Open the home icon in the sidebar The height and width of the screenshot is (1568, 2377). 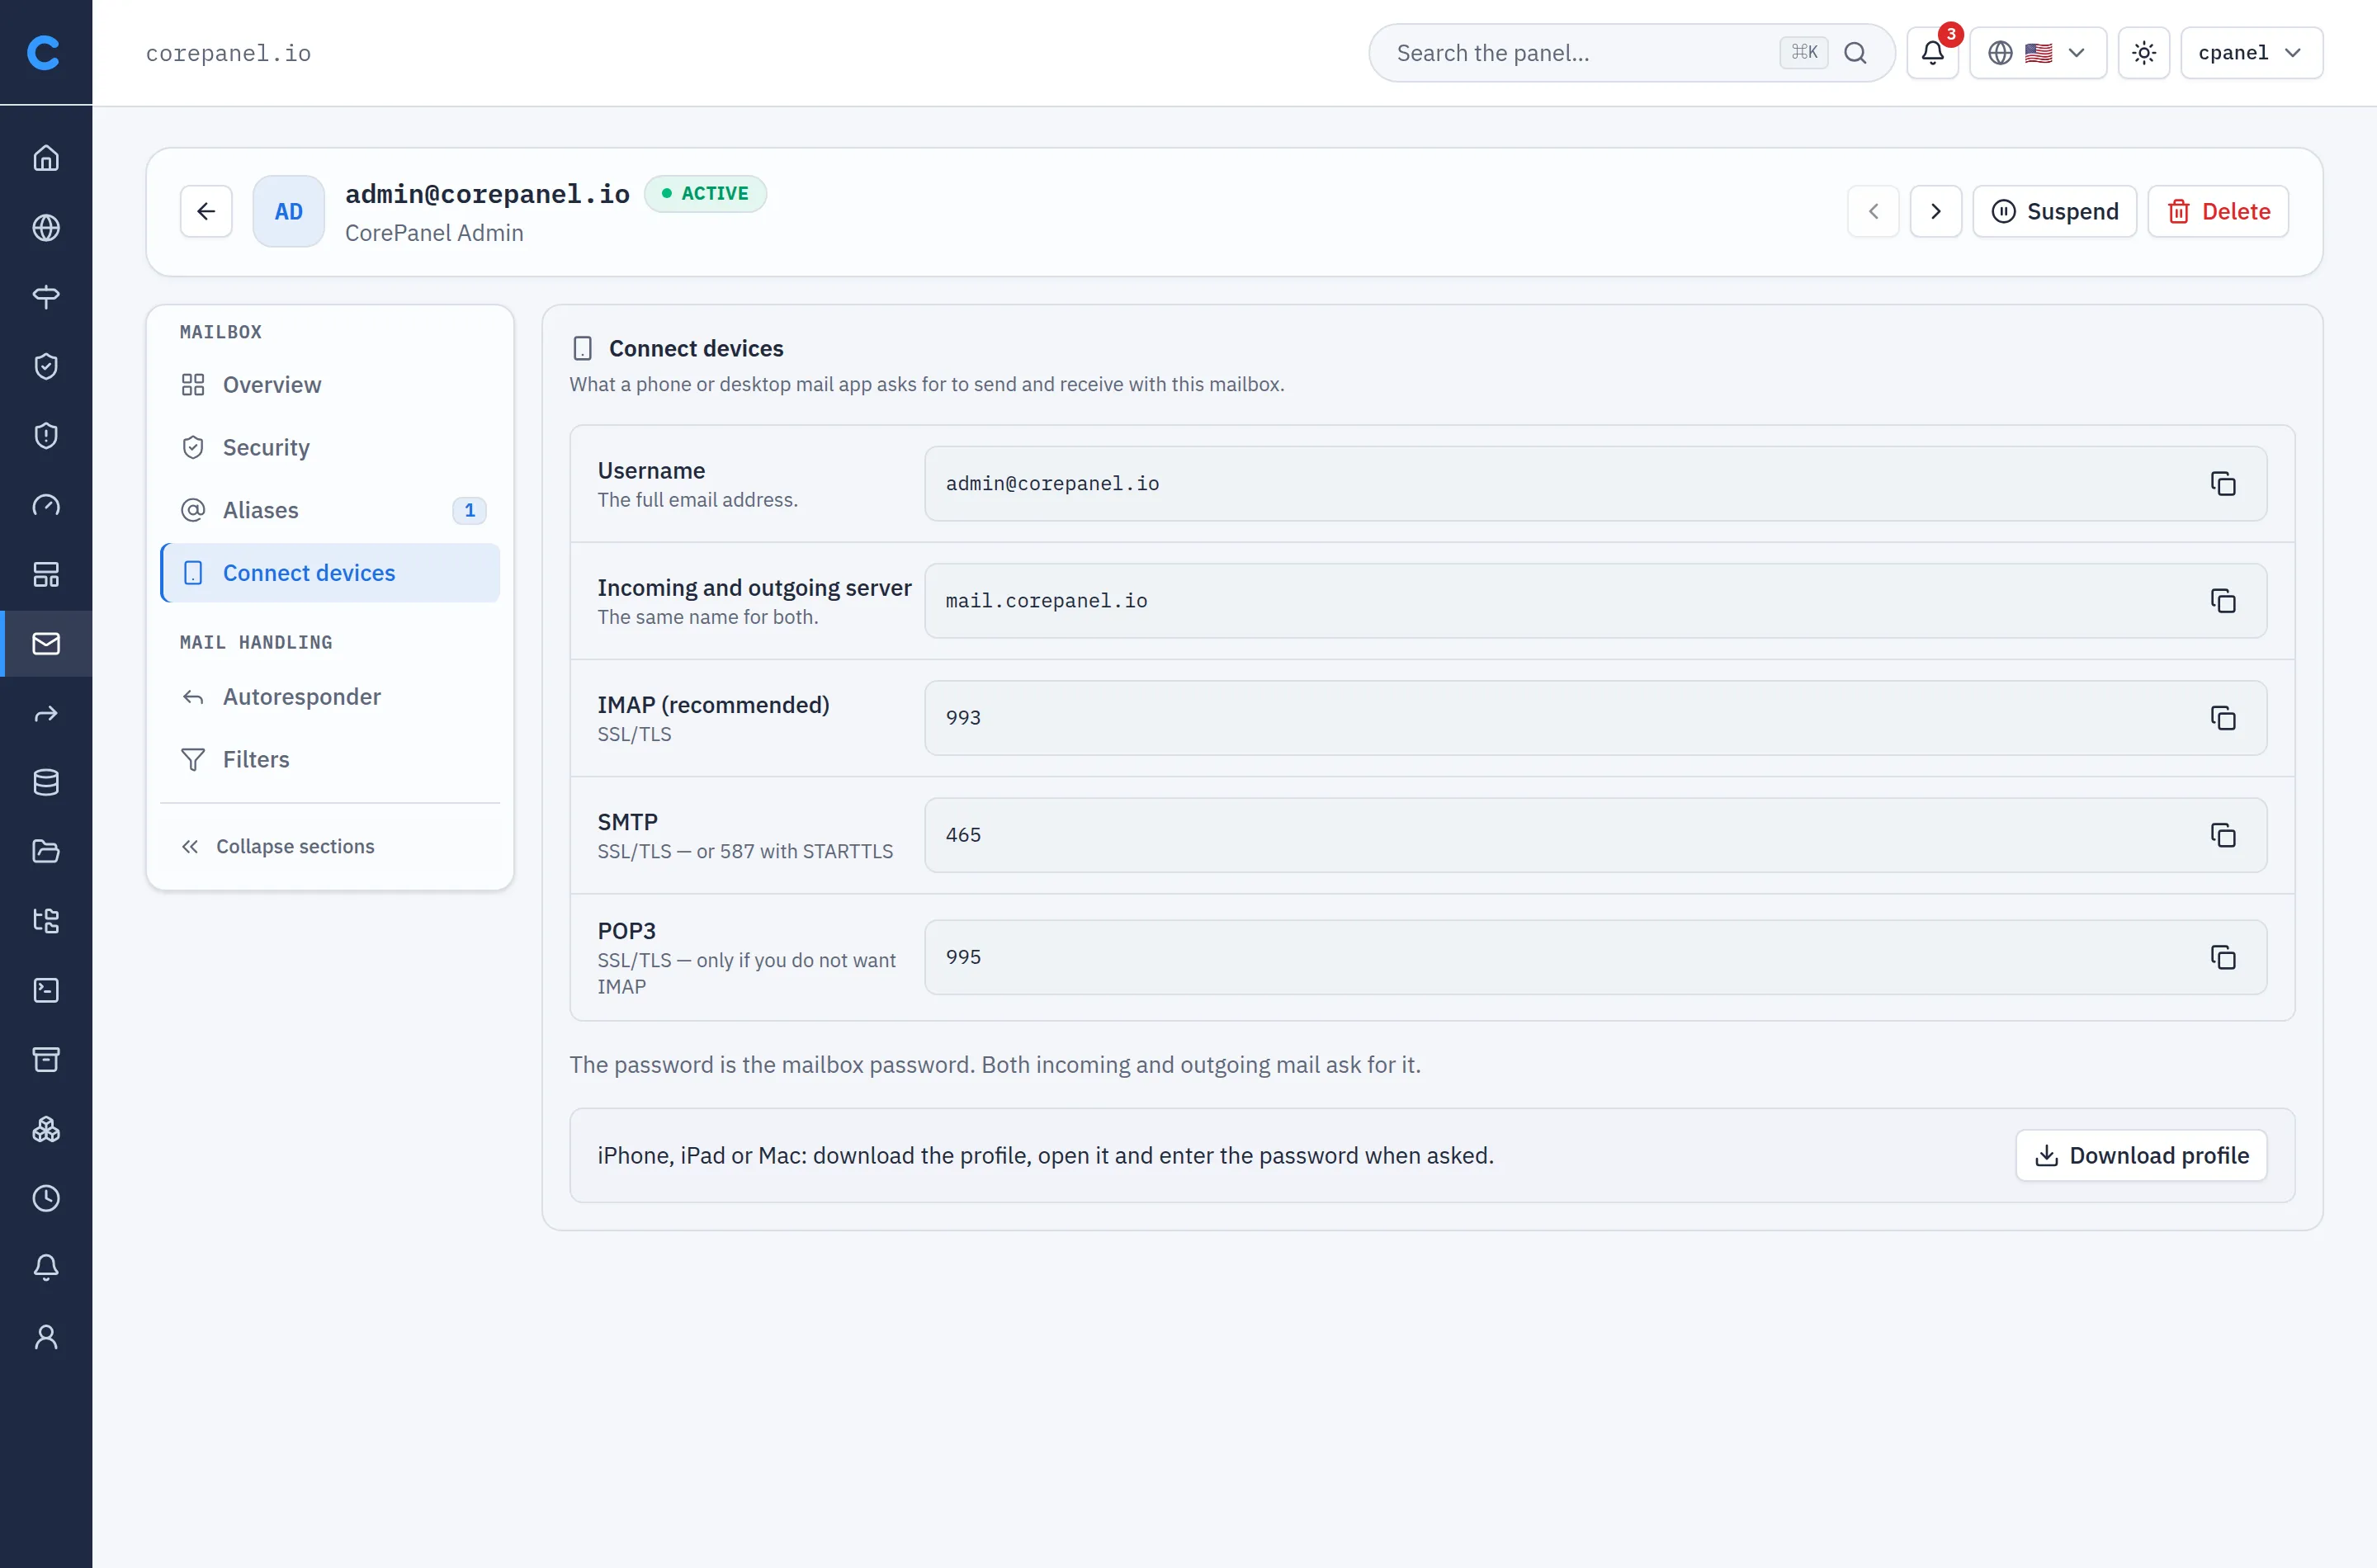tap(46, 158)
